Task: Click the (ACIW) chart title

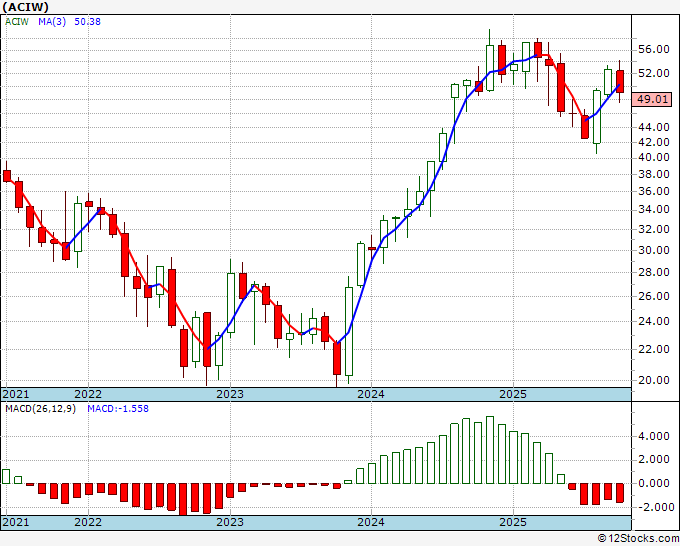Action: click(x=26, y=7)
